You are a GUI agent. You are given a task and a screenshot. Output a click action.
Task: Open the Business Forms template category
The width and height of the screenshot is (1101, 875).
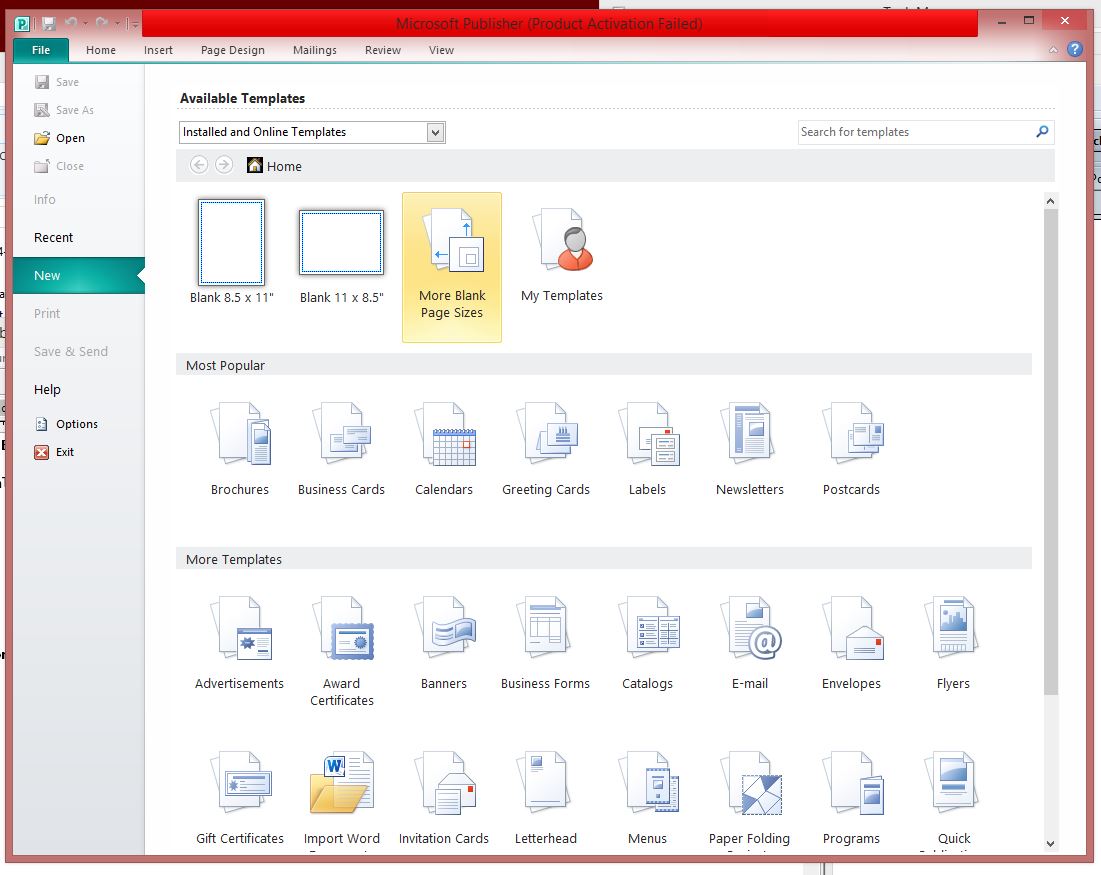pos(546,643)
